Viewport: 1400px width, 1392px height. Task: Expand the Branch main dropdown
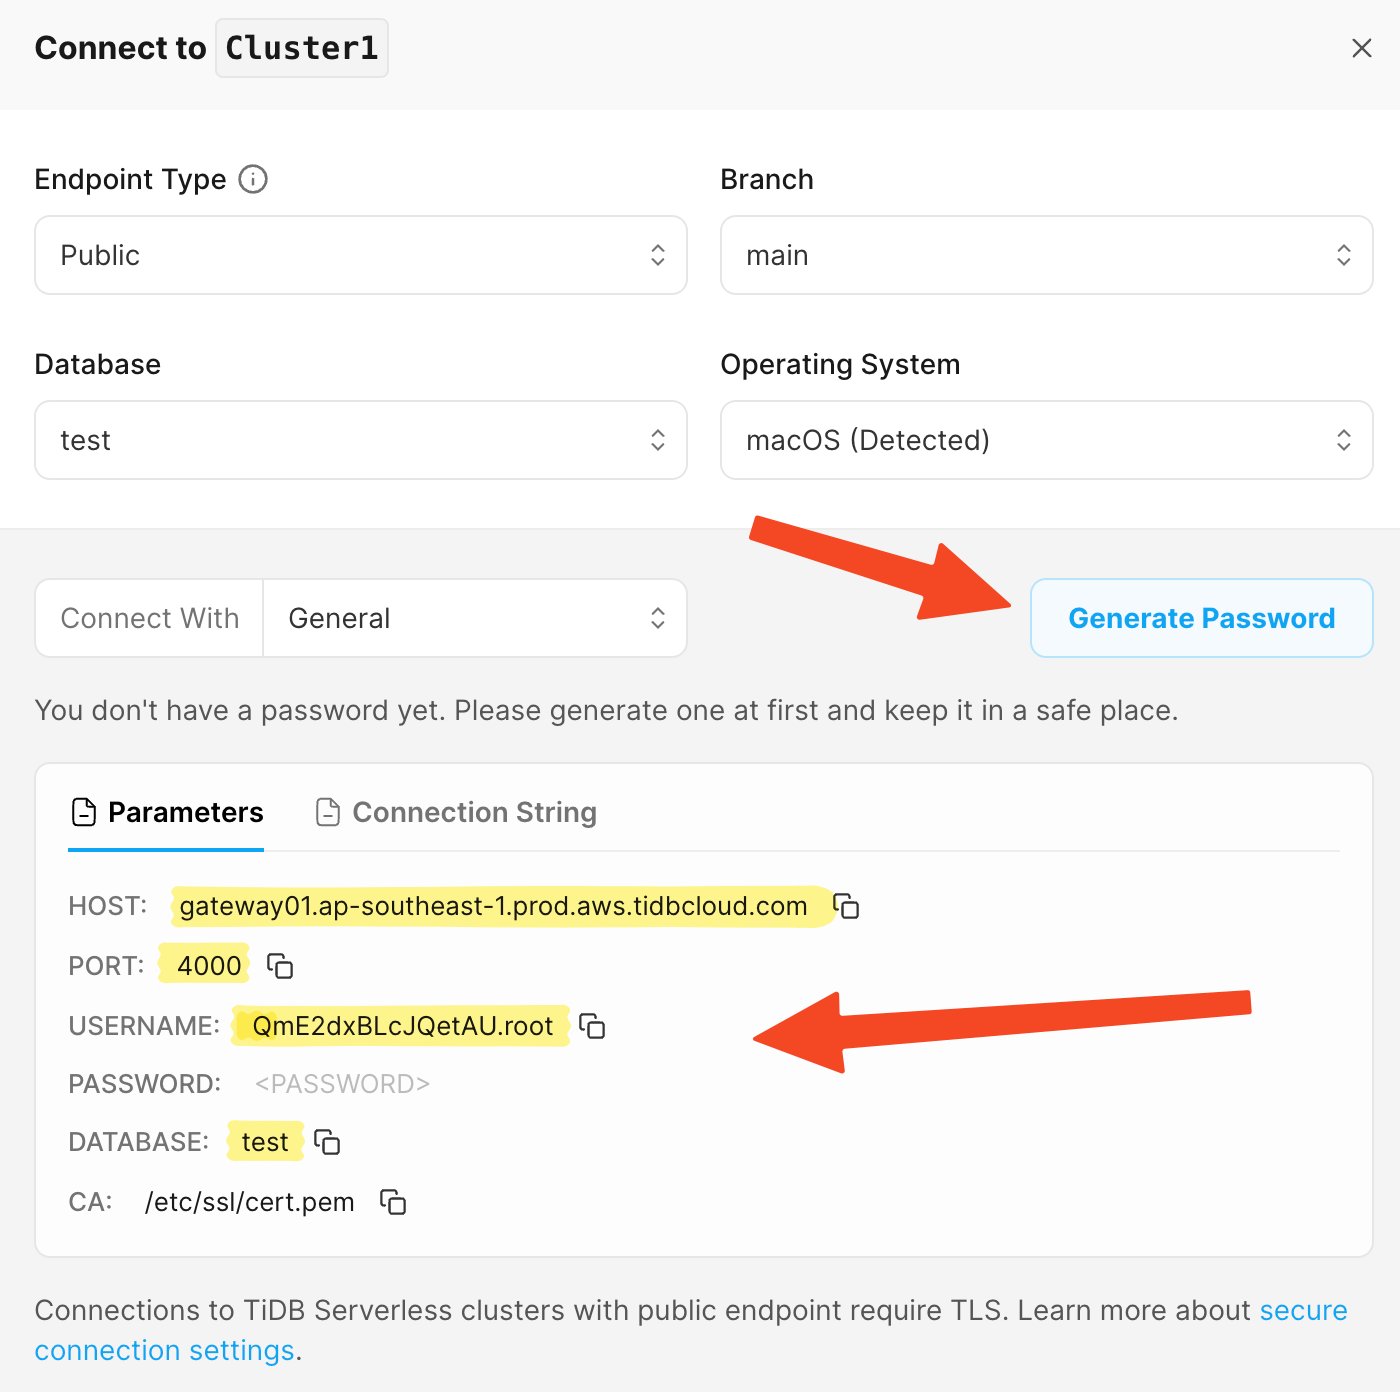coord(1047,255)
